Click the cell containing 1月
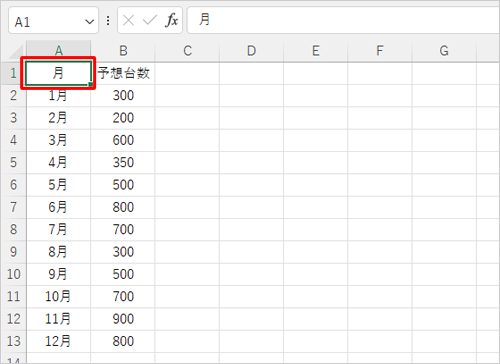Screen dimensions: 500x364 (x=58, y=96)
